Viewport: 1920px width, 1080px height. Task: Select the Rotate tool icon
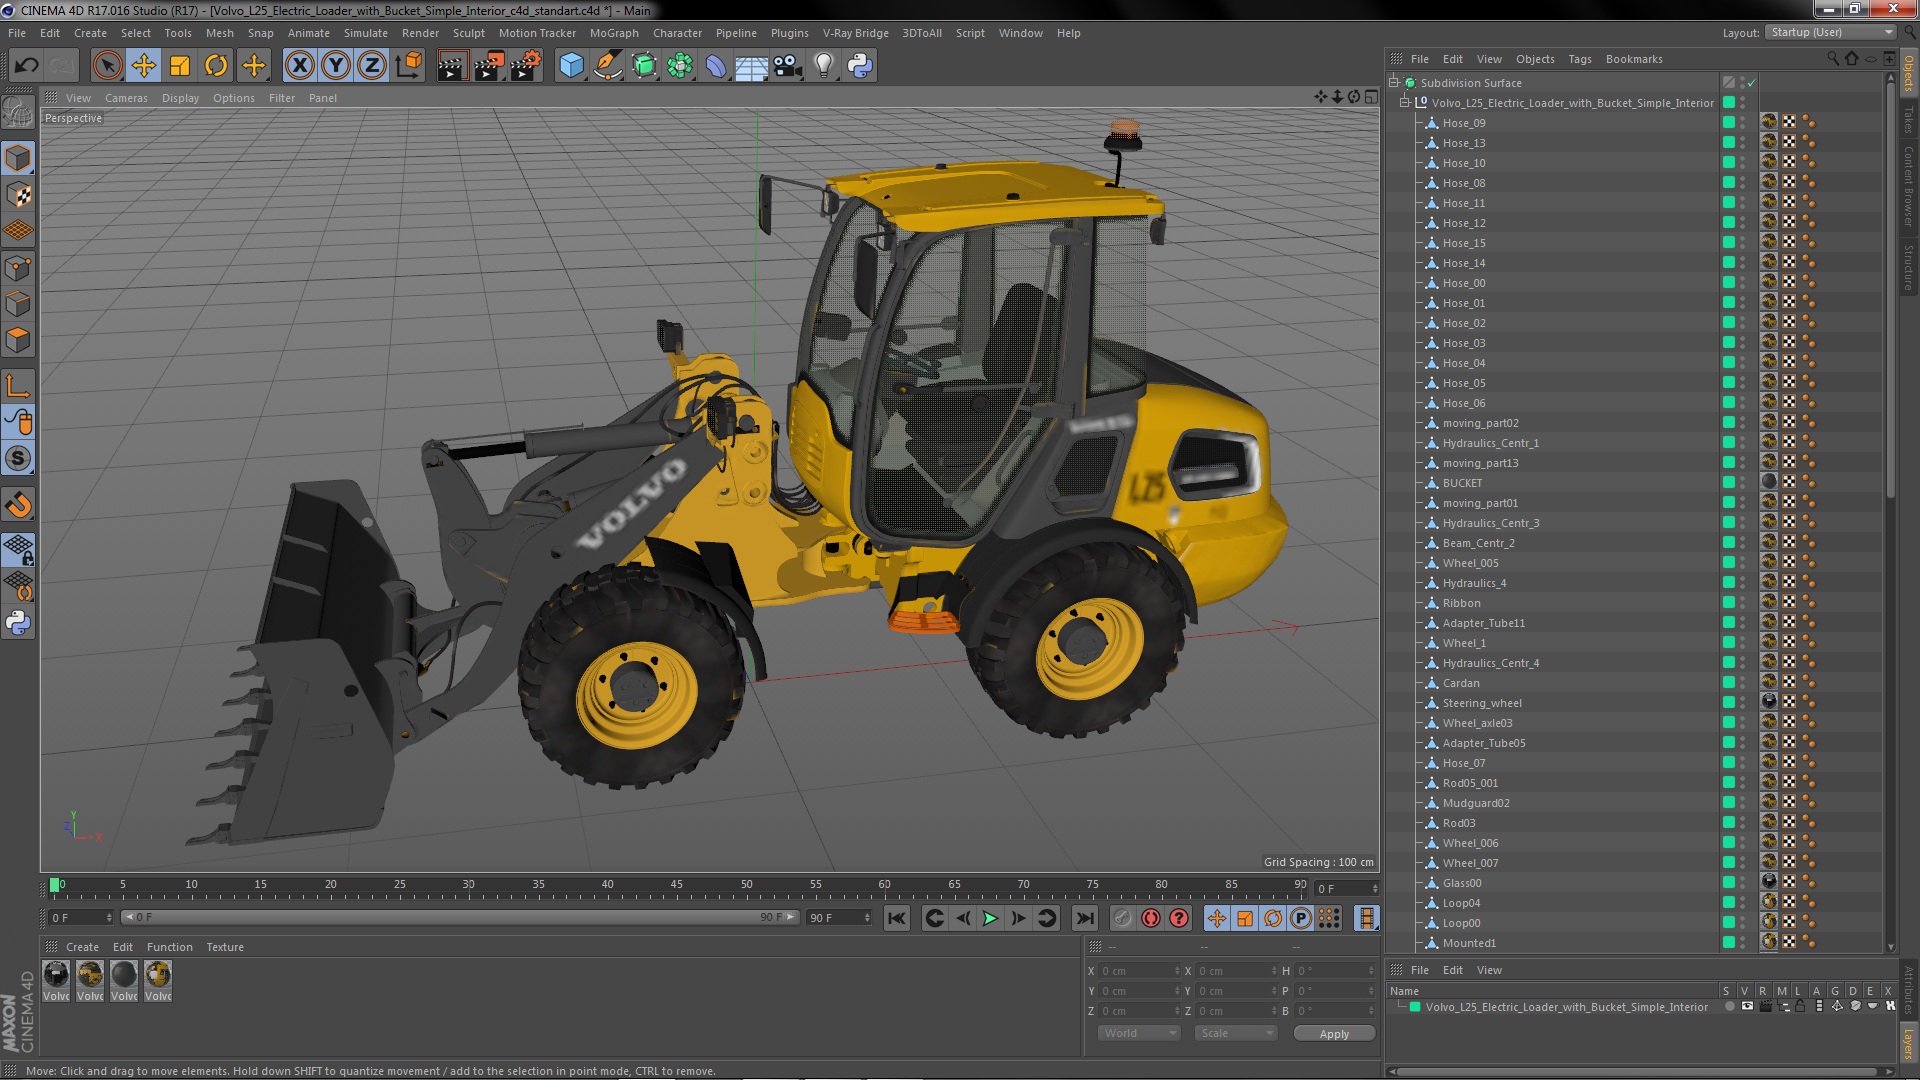tap(216, 66)
